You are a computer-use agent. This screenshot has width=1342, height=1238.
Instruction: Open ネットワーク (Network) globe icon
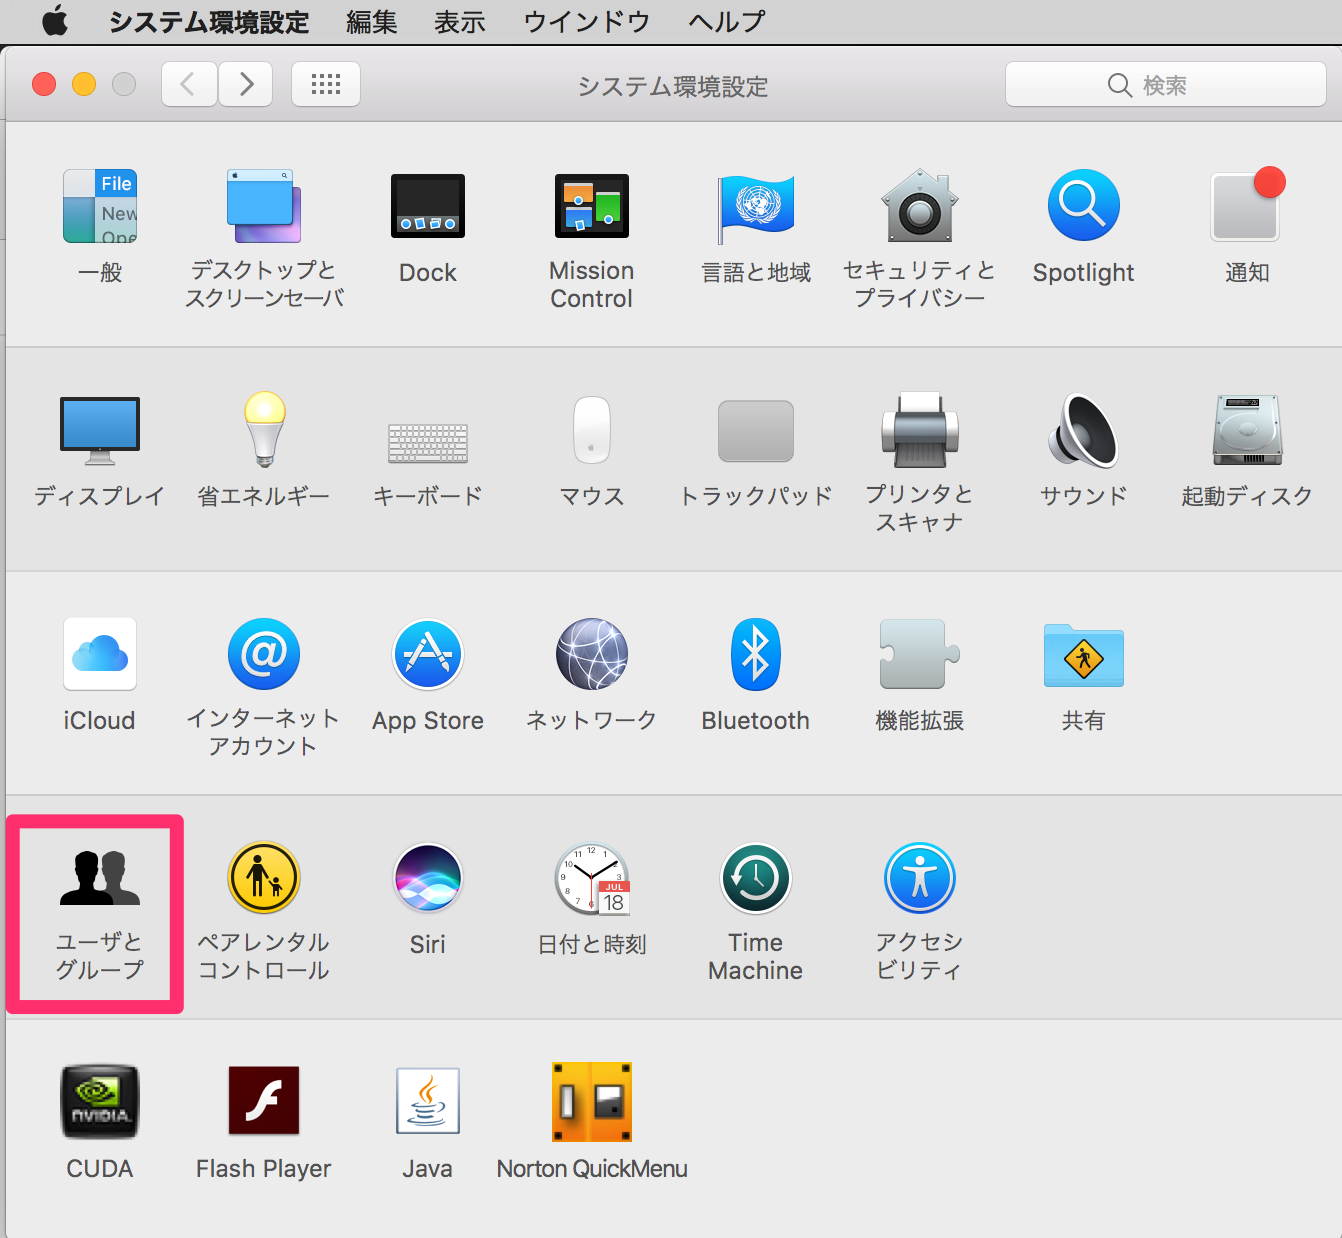tap(592, 654)
